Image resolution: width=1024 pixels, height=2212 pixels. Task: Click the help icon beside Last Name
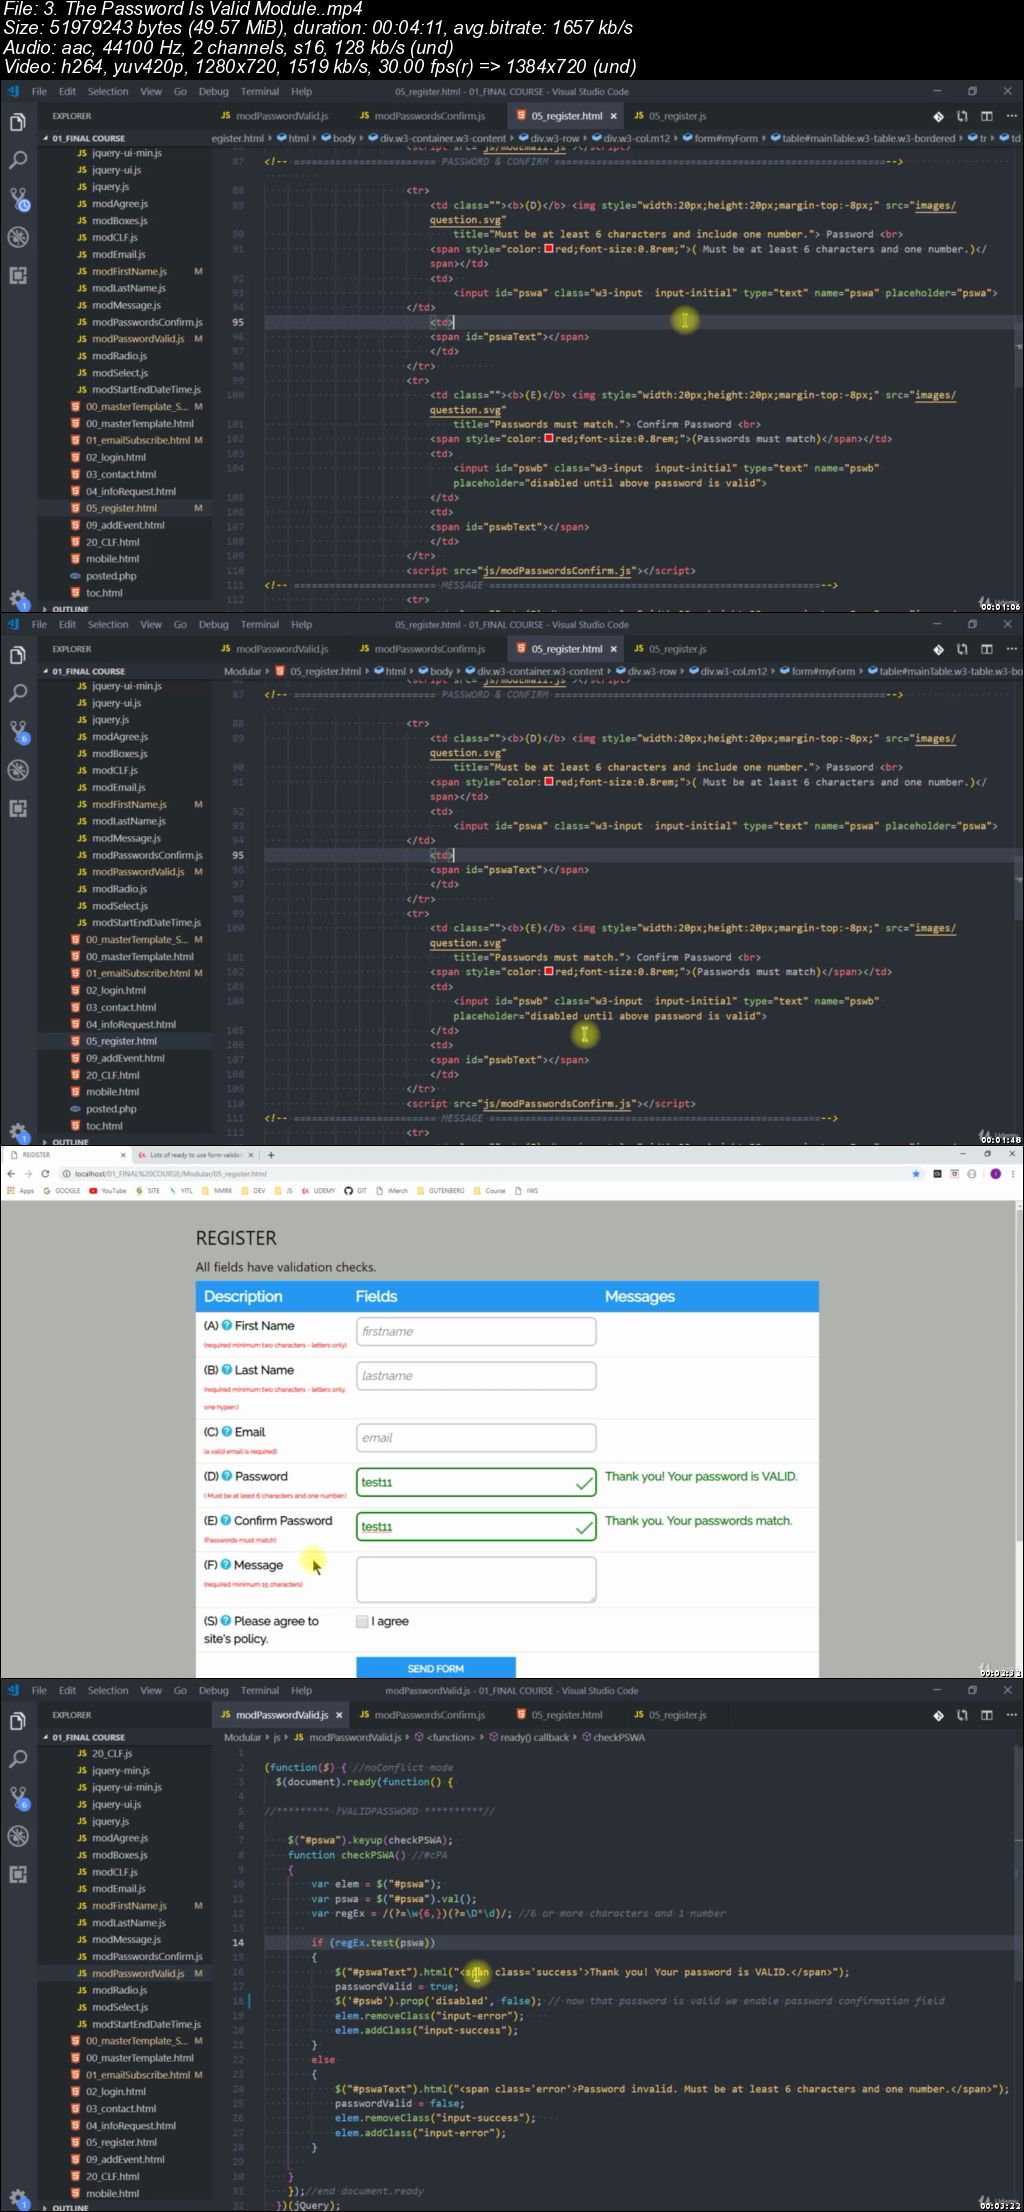point(227,1370)
